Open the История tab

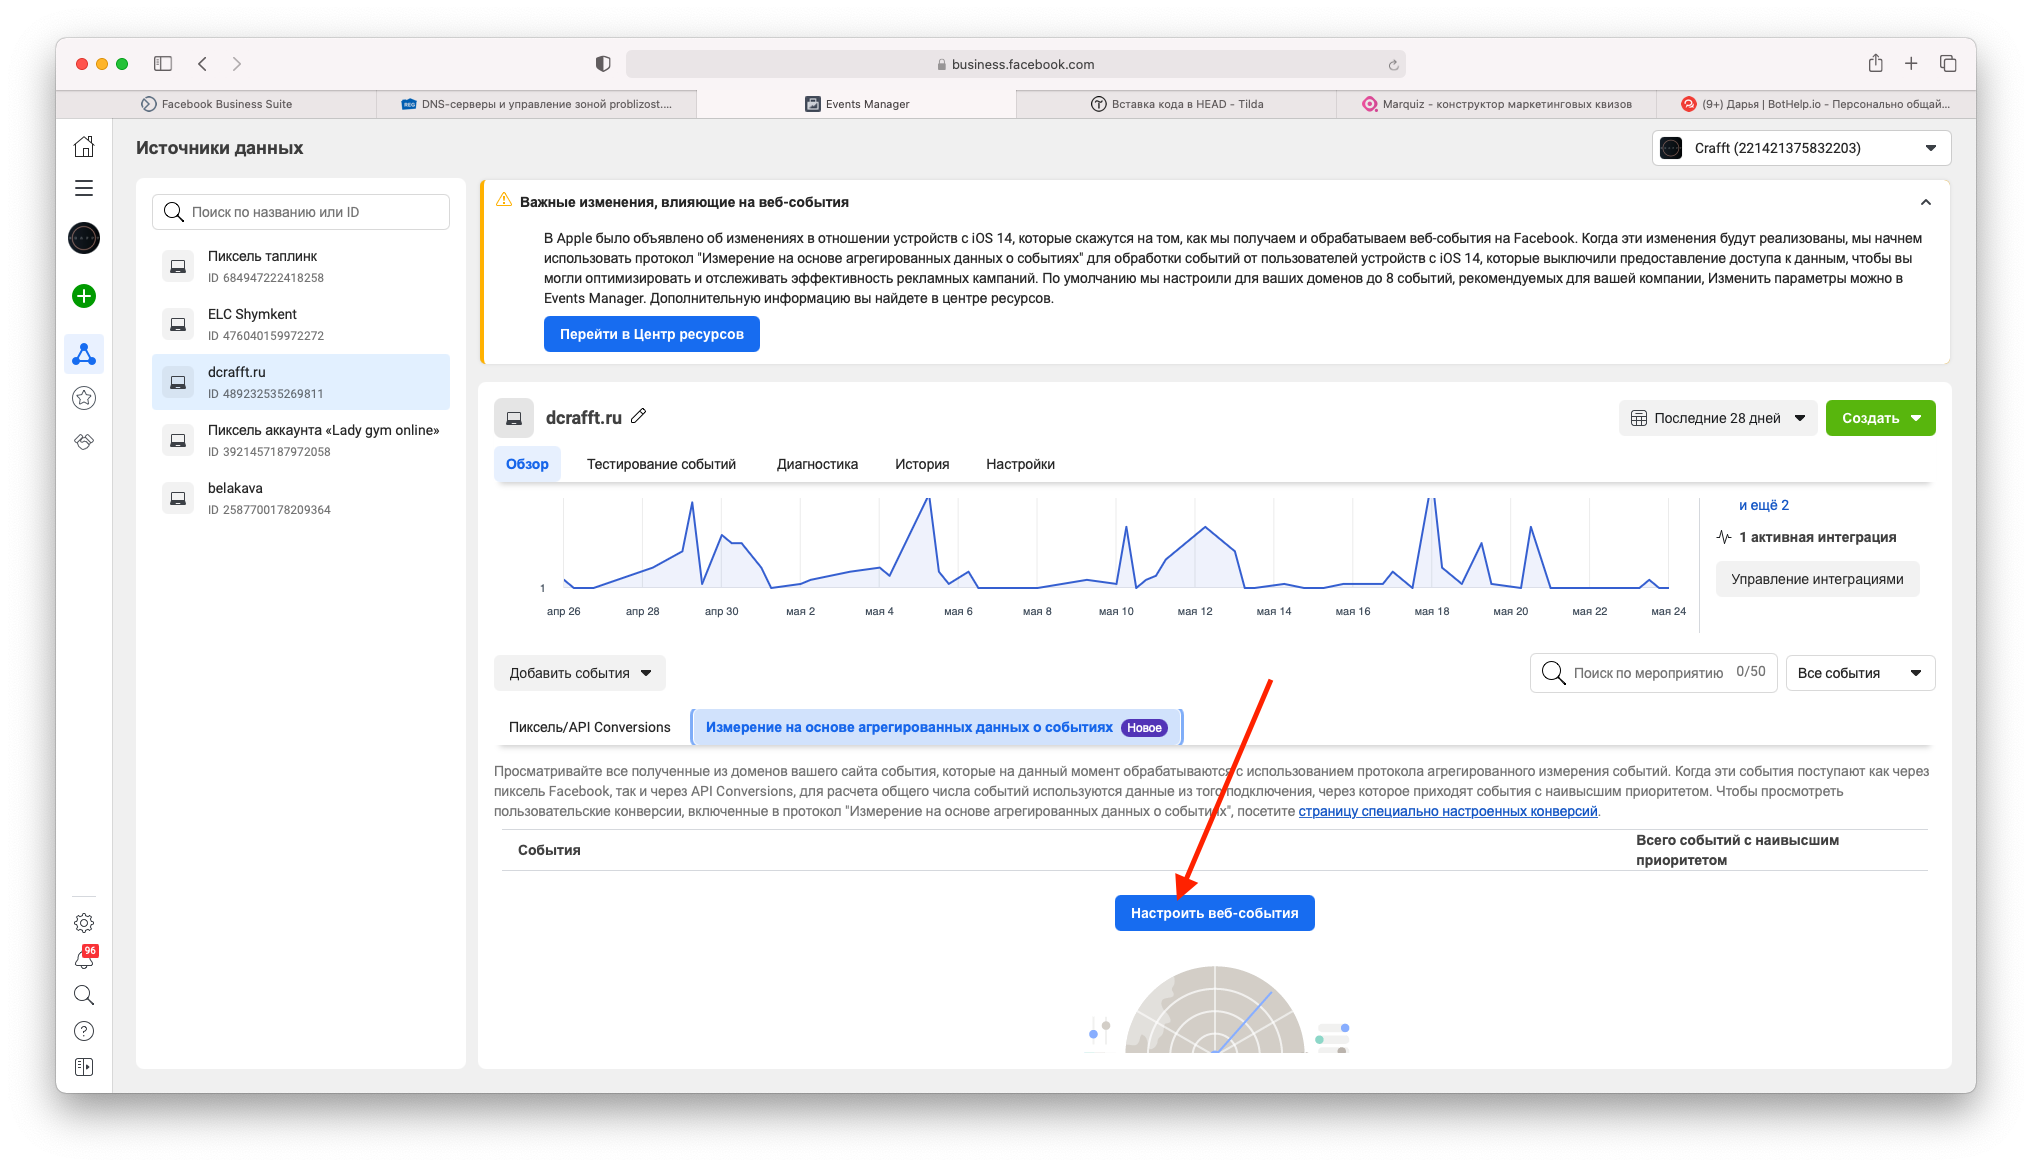(x=922, y=464)
